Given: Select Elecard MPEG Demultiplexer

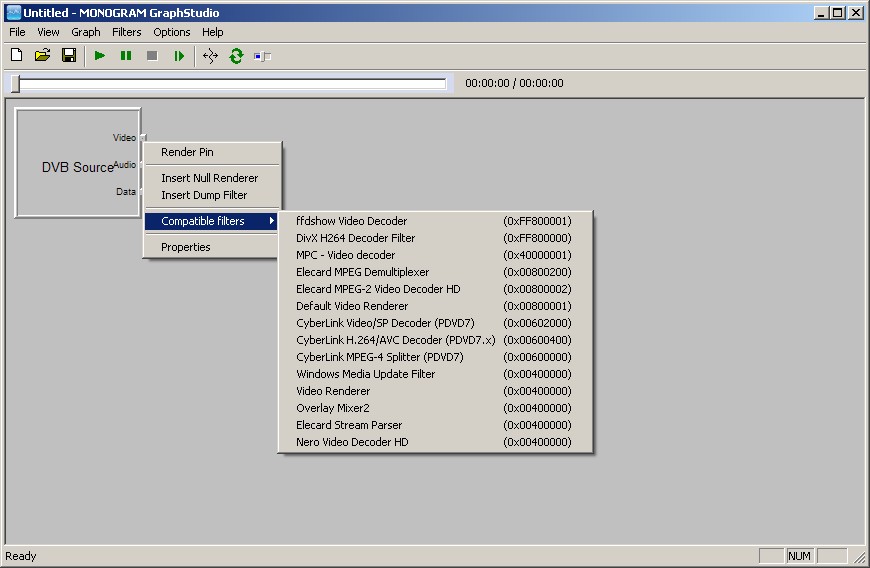Looking at the screenshot, I should tap(436, 272).
